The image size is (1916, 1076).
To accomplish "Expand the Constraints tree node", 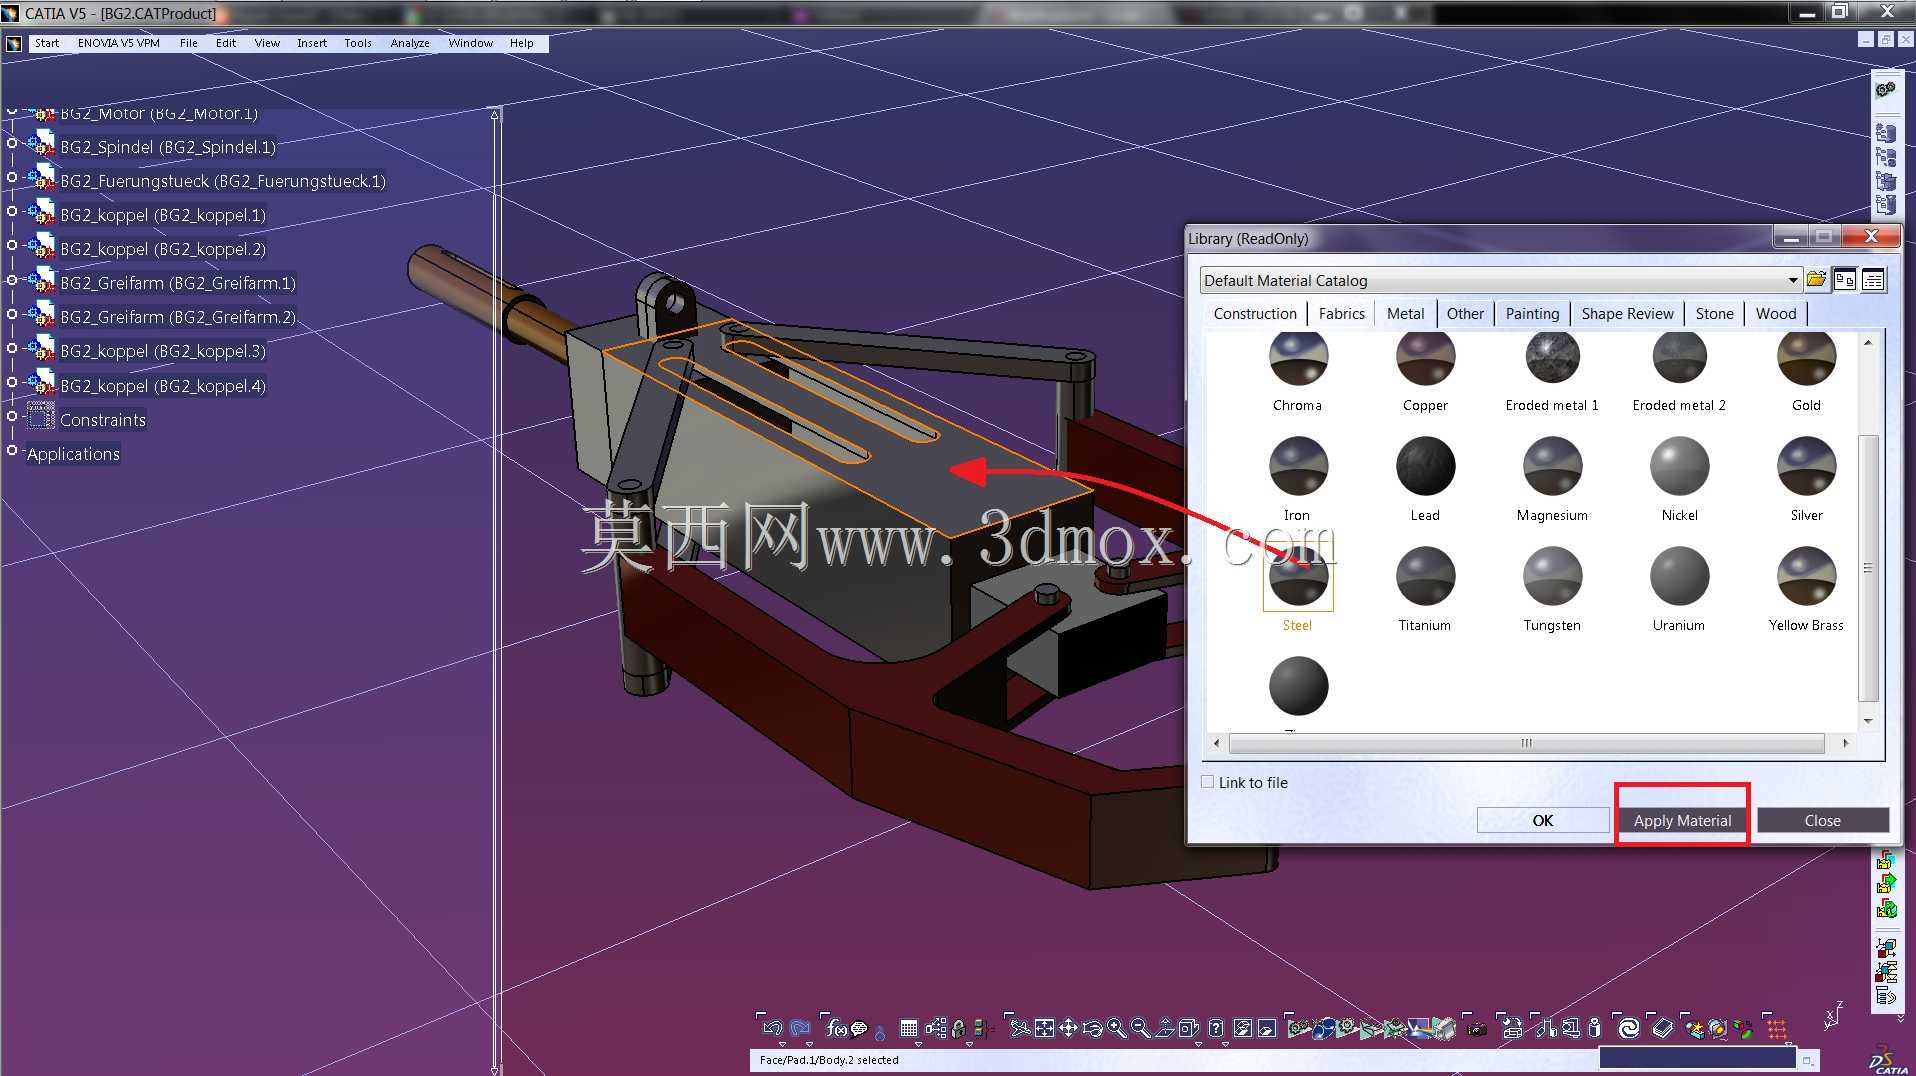I will (12, 416).
